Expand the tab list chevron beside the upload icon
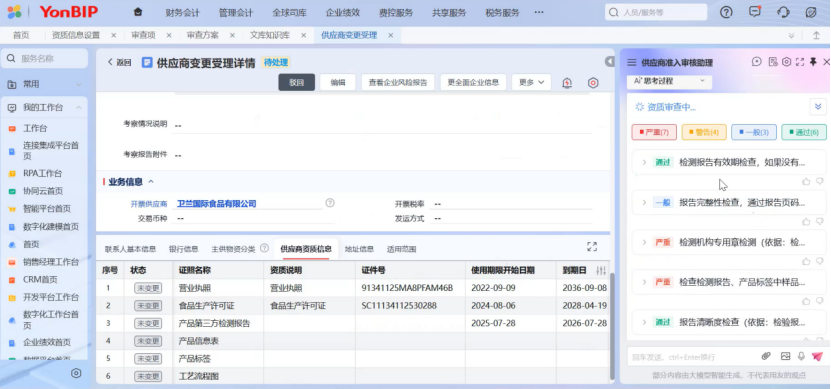Viewport: 831px width, 389px height. [x=791, y=36]
